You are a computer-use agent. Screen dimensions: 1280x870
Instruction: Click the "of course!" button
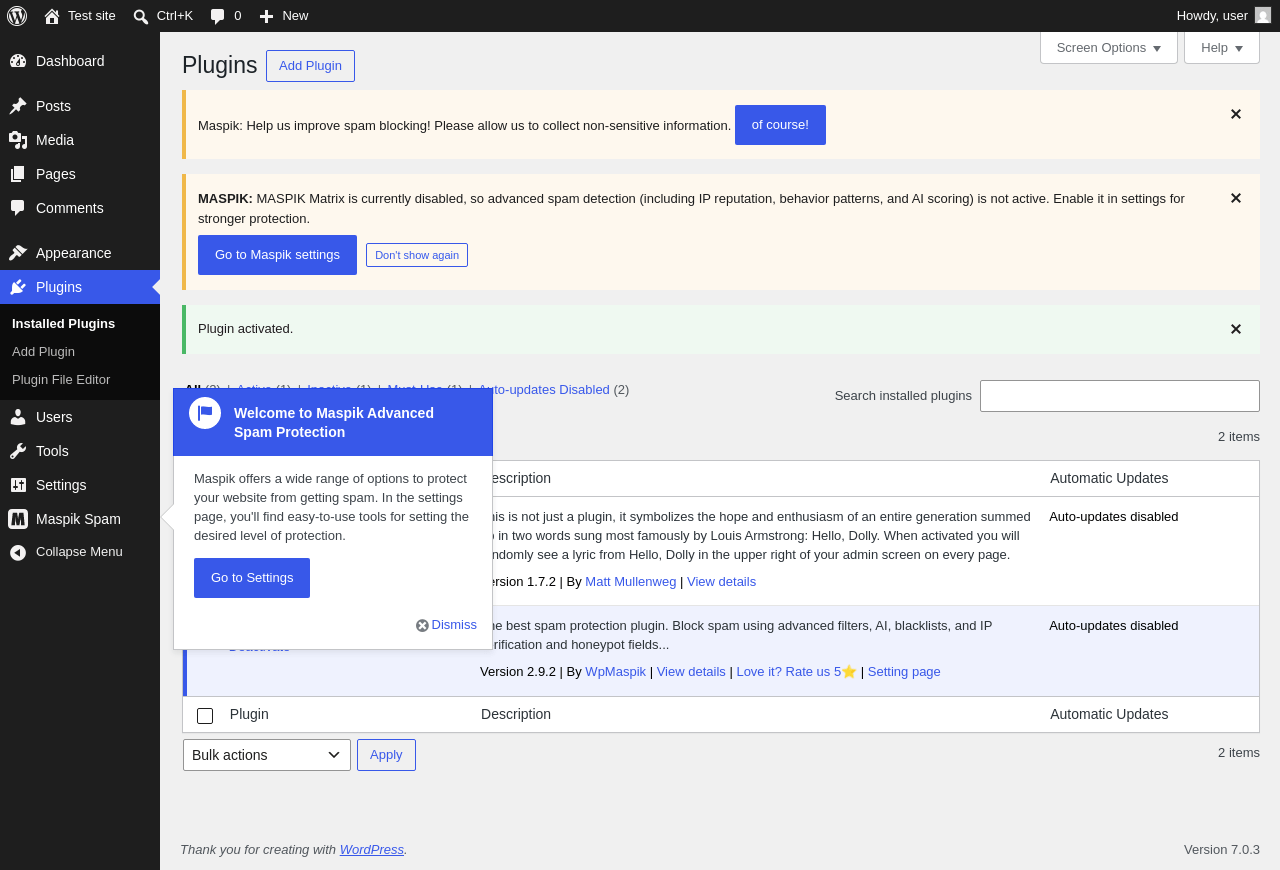(780, 125)
